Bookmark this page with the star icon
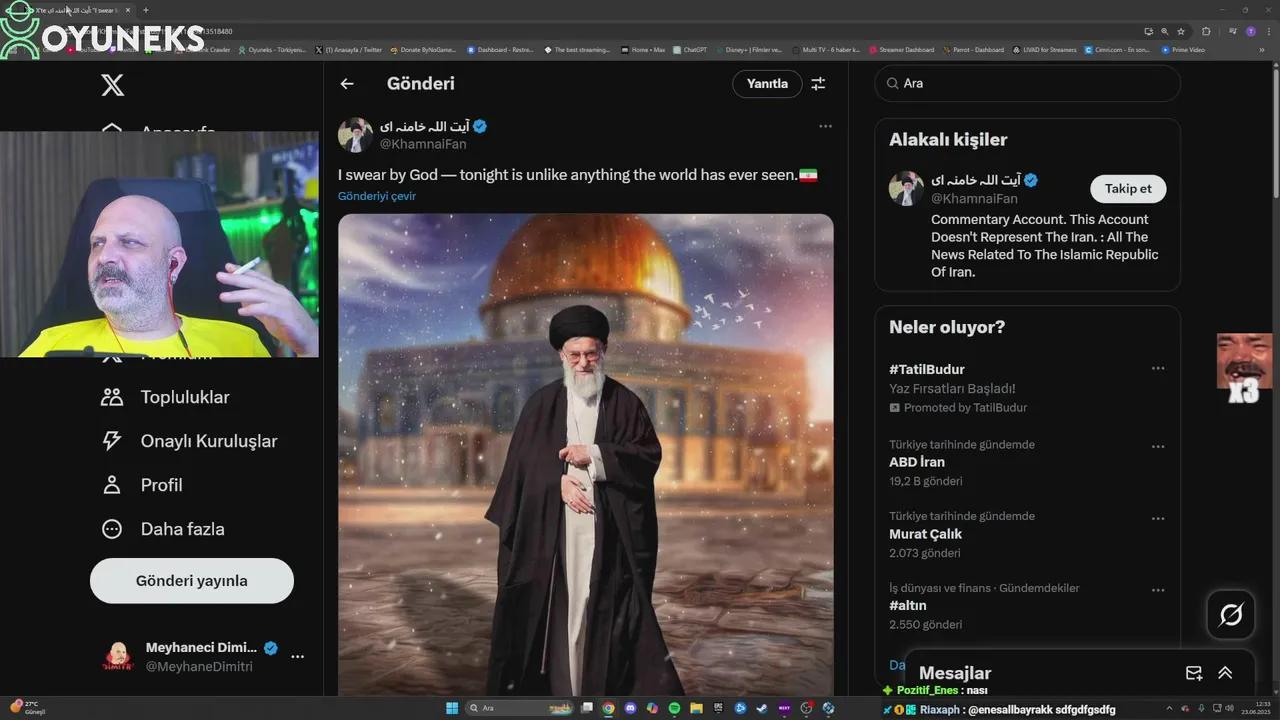Image resolution: width=1280 pixels, height=720 pixels. [x=1181, y=31]
